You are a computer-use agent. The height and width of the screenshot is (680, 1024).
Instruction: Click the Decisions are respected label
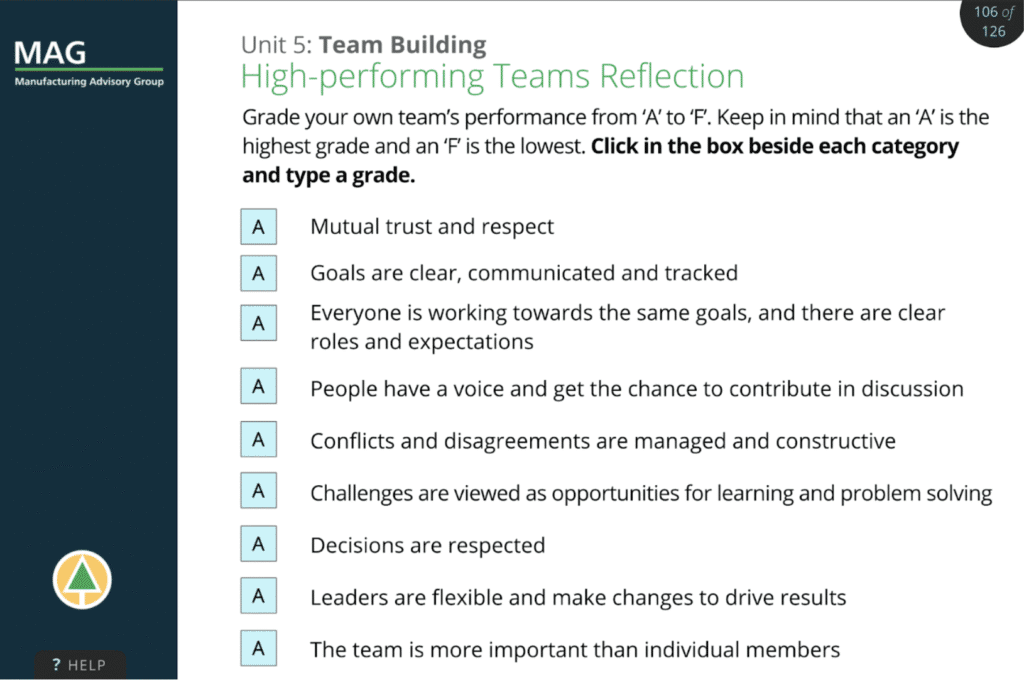coord(428,545)
